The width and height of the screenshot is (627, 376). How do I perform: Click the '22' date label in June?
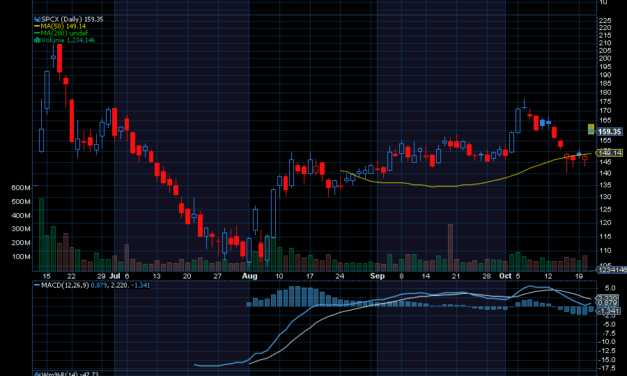[71, 276]
